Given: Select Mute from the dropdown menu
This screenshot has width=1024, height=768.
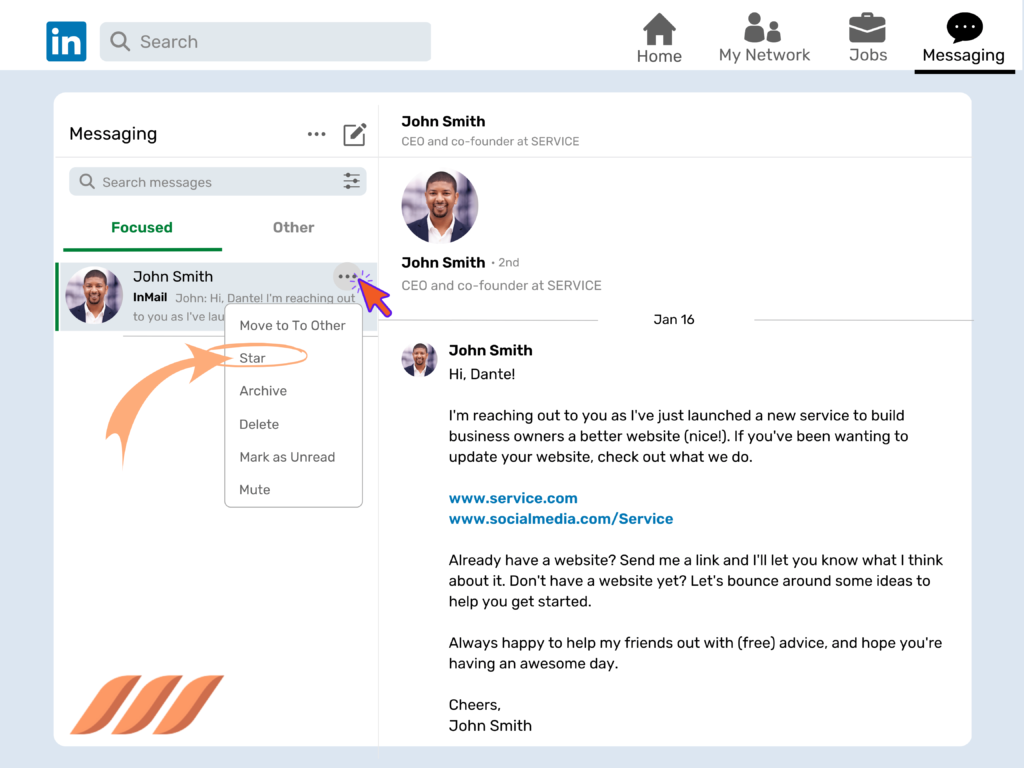Looking at the screenshot, I should (x=254, y=490).
